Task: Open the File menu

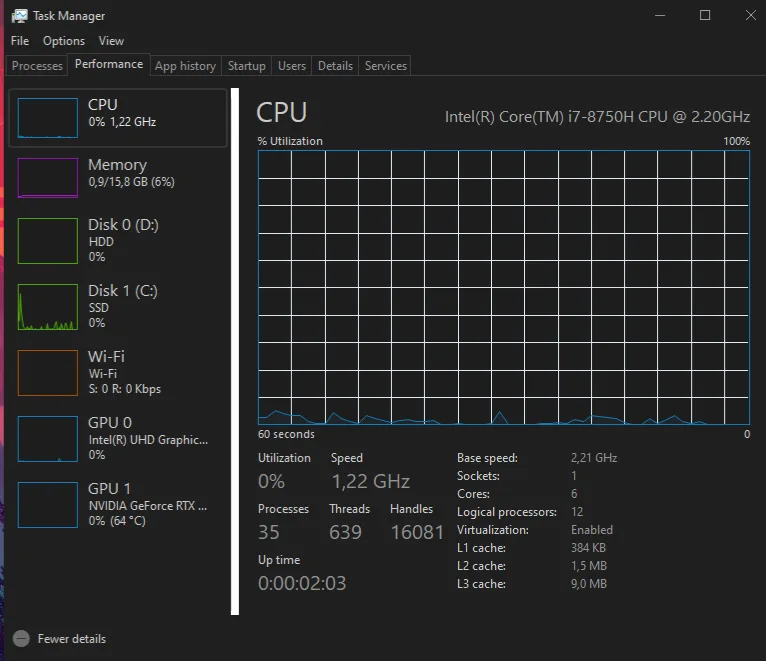Action: point(20,41)
